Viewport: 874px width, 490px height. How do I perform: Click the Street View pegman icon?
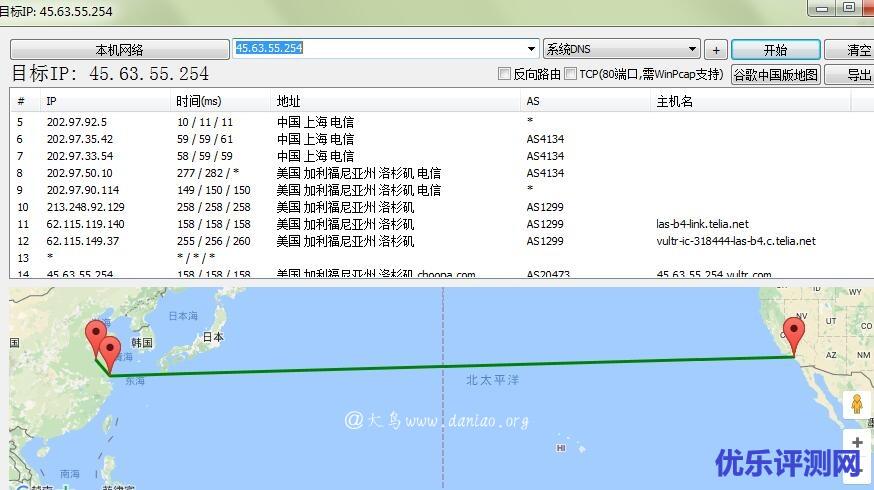(x=857, y=404)
